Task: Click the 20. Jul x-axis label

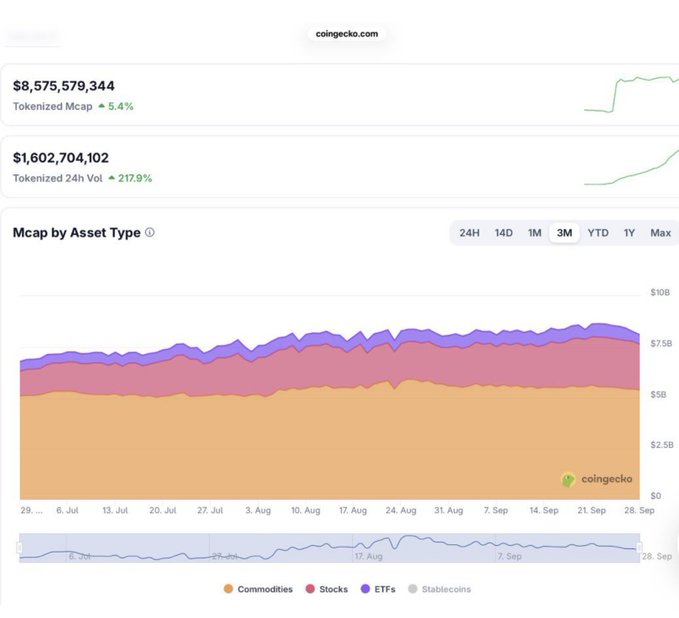Action: (163, 510)
